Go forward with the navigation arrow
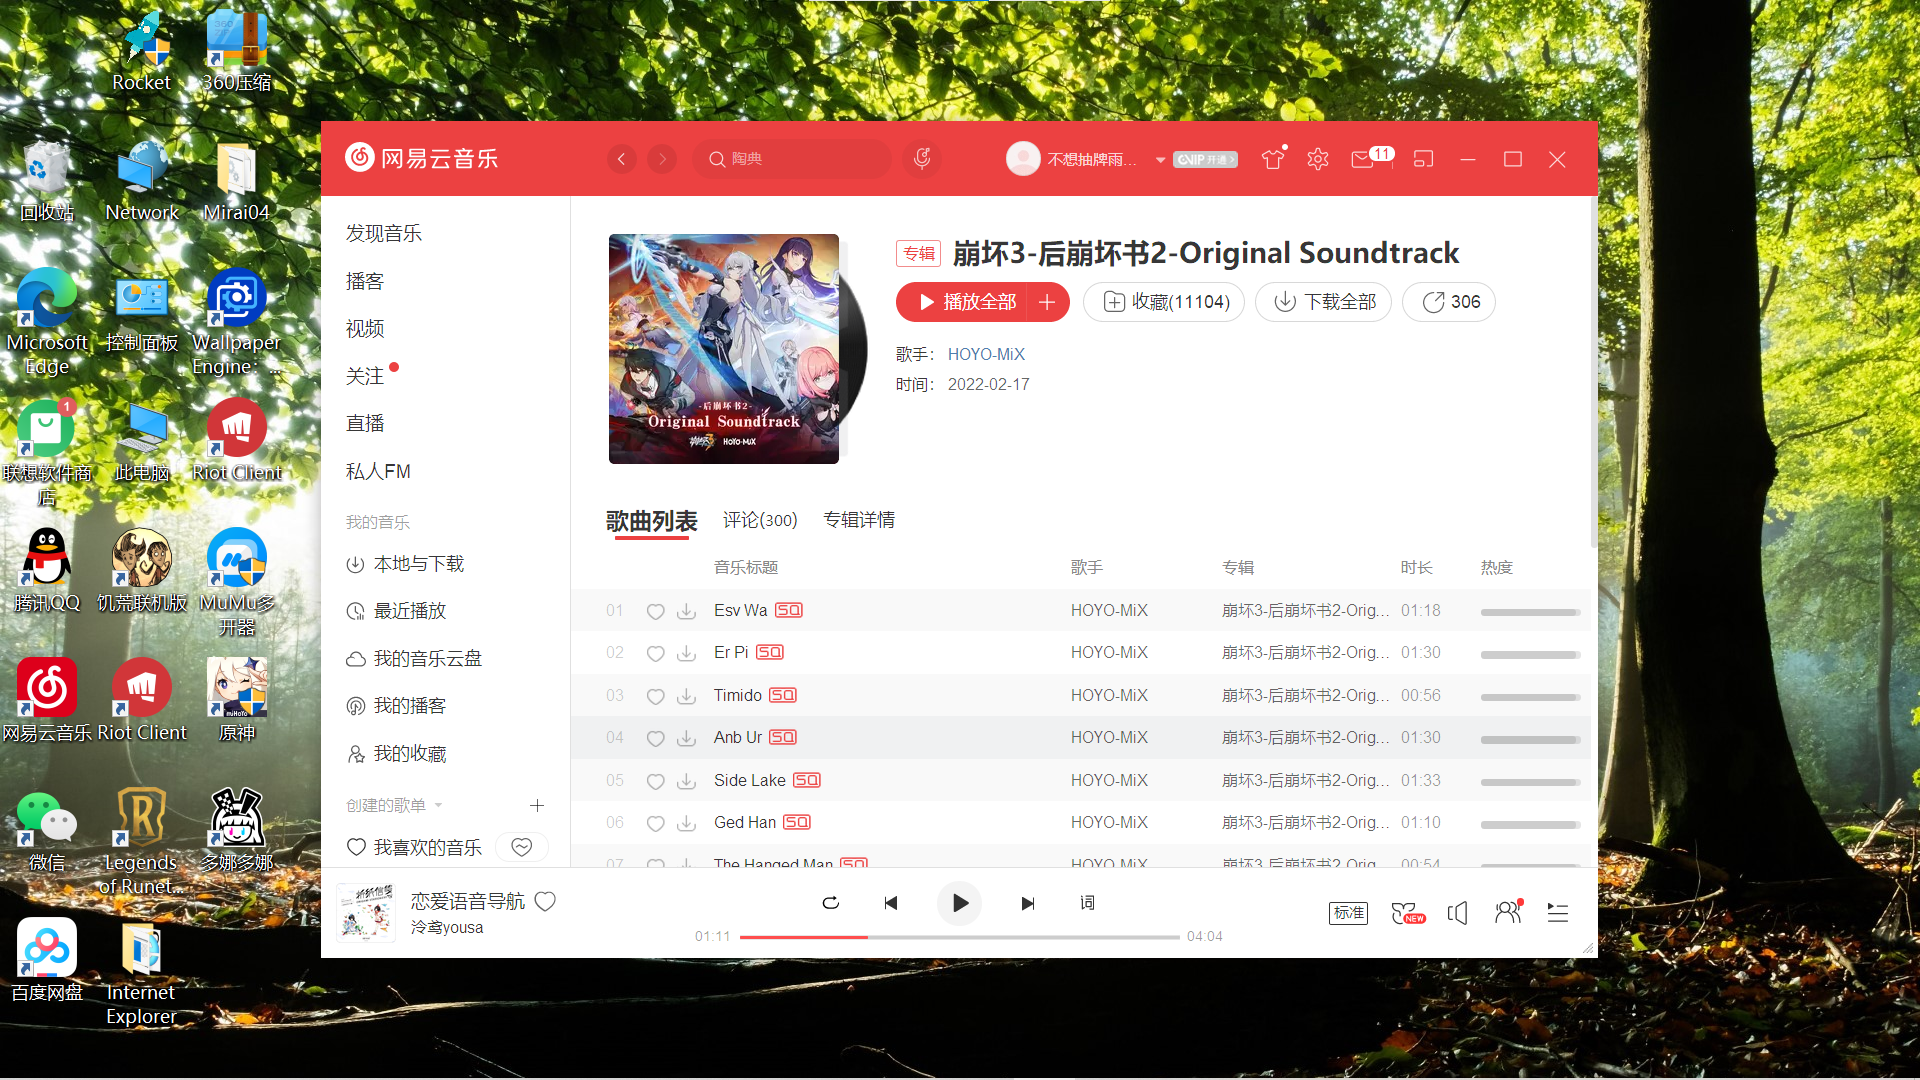The image size is (1920, 1080). [x=662, y=159]
